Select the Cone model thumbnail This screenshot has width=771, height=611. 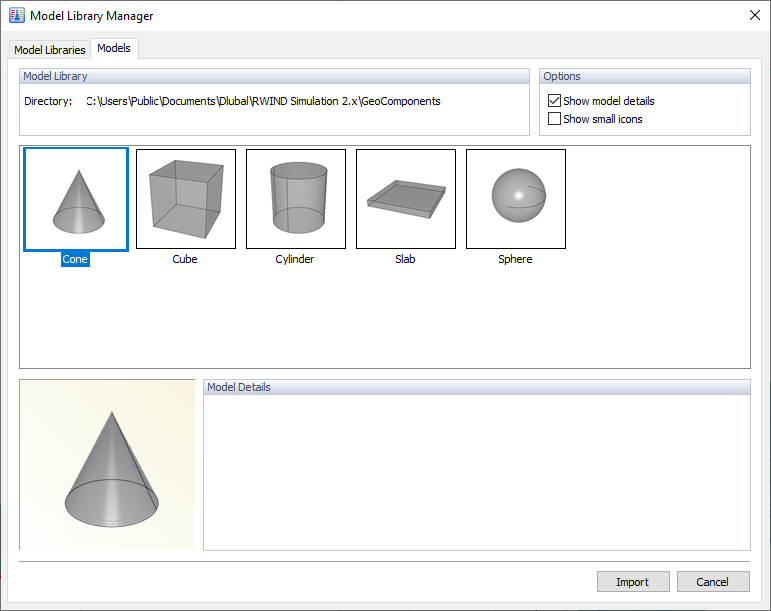click(x=76, y=199)
